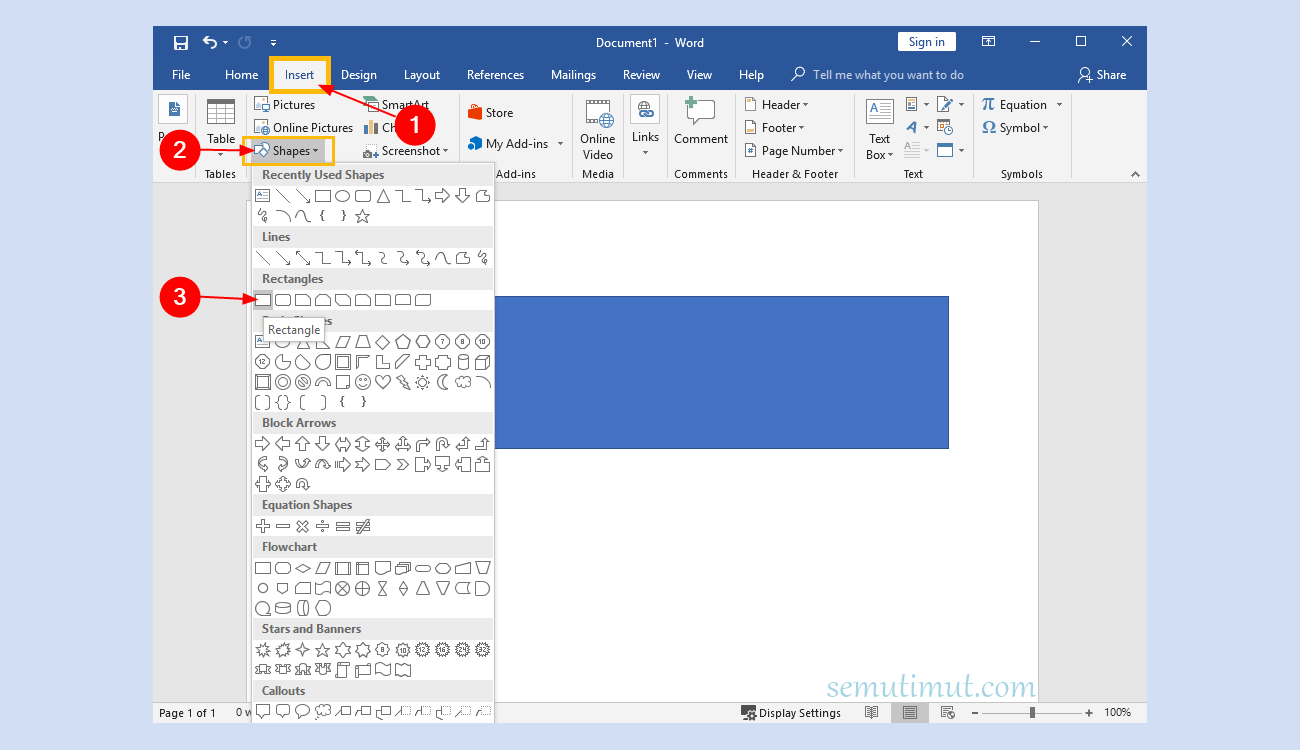Save the document with the floppy disk icon

pyautogui.click(x=181, y=42)
